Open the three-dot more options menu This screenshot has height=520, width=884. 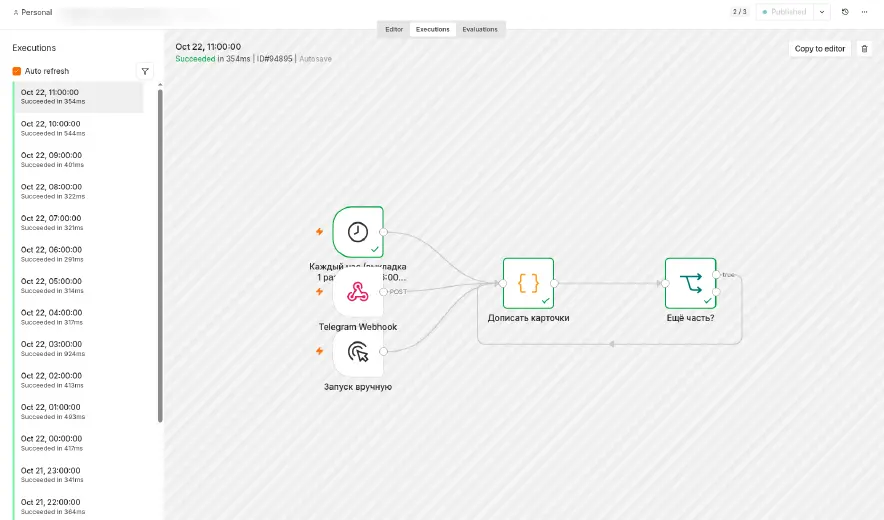tap(864, 12)
